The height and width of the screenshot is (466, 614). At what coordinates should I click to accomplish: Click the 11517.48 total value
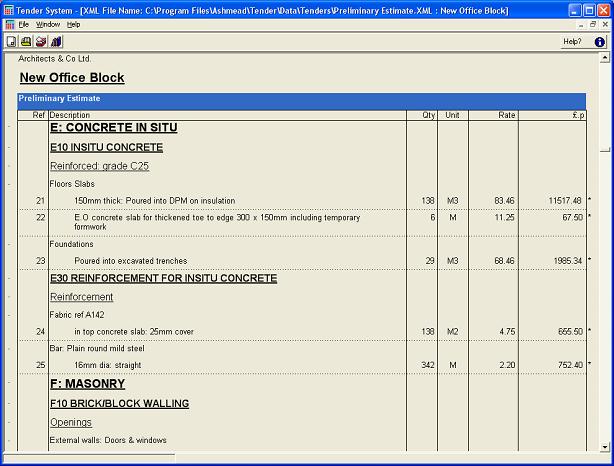pos(565,201)
